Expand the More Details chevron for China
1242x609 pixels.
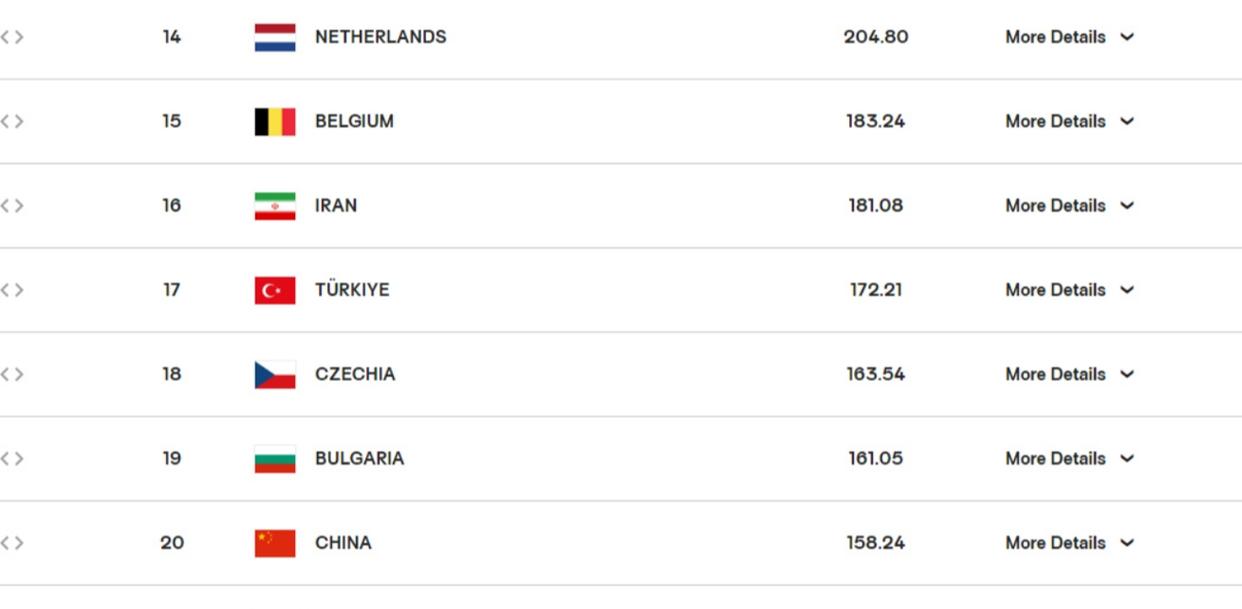(1127, 543)
